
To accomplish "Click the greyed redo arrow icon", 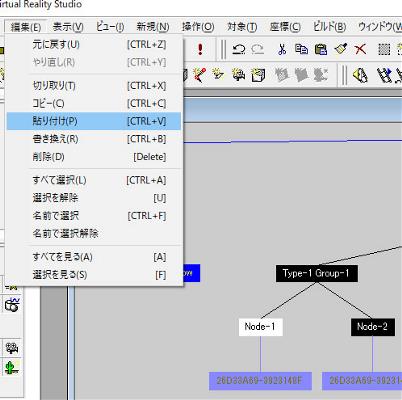I will [257, 50].
